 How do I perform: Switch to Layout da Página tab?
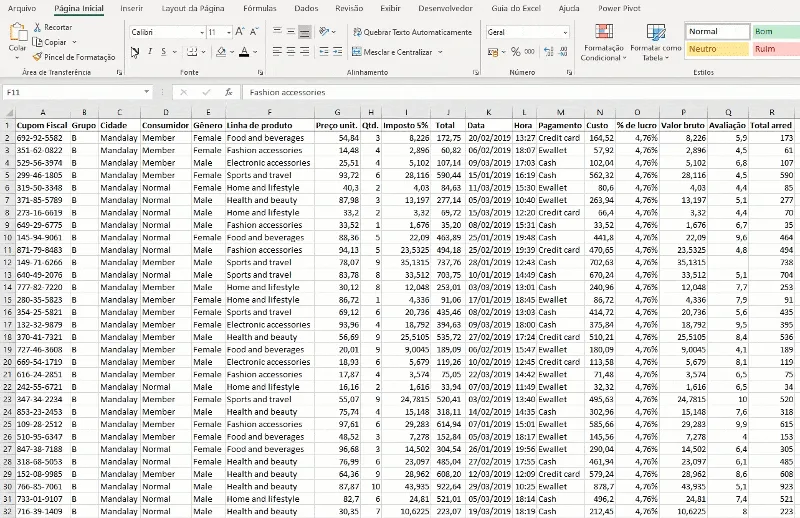[x=193, y=8]
